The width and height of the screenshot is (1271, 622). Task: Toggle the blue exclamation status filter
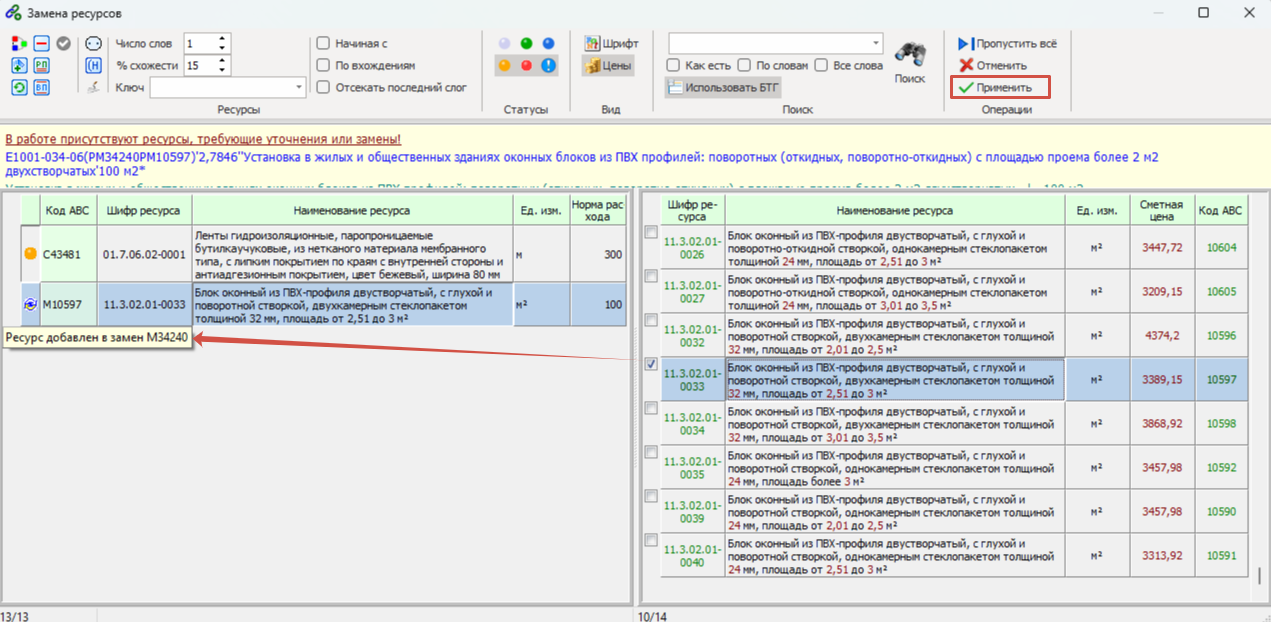pyautogui.click(x=548, y=66)
